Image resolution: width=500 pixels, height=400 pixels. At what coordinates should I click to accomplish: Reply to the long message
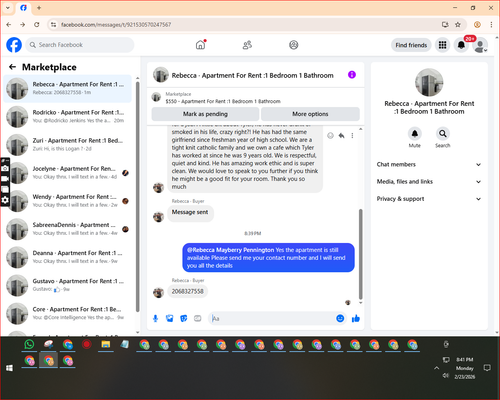tap(341, 135)
